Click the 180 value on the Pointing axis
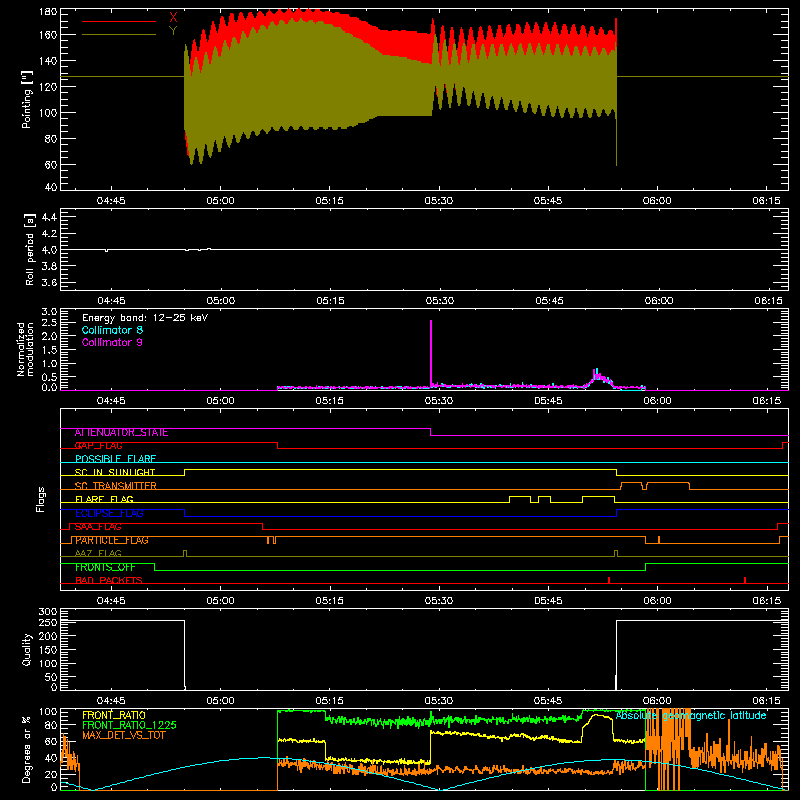 48,12
